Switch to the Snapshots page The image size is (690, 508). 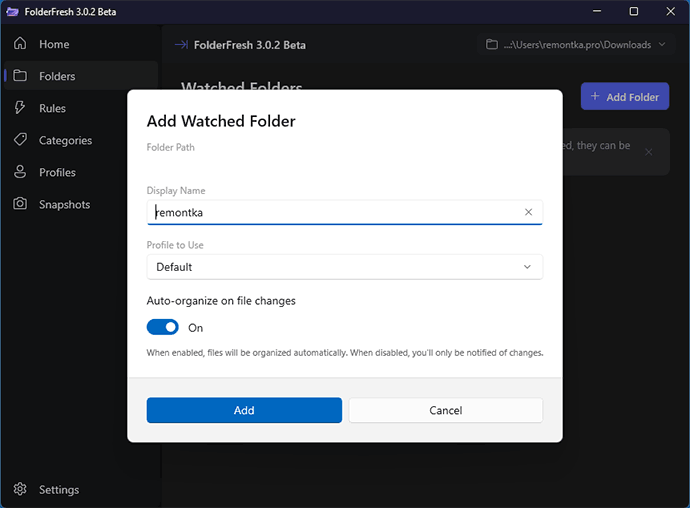pyautogui.click(x=64, y=204)
